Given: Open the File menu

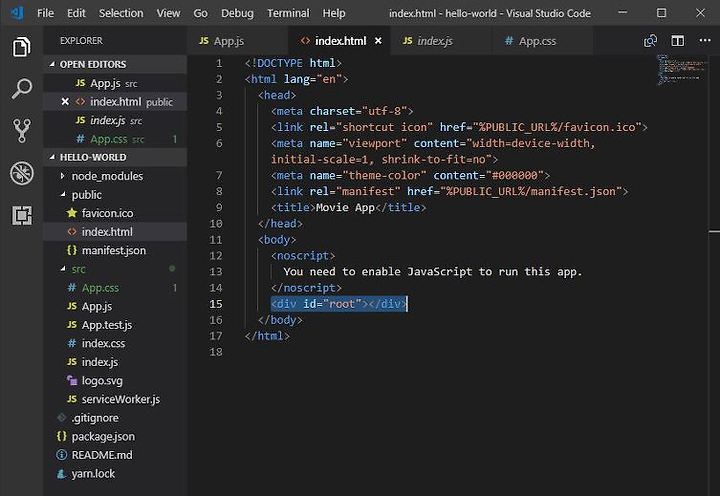Looking at the screenshot, I should click(45, 13).
